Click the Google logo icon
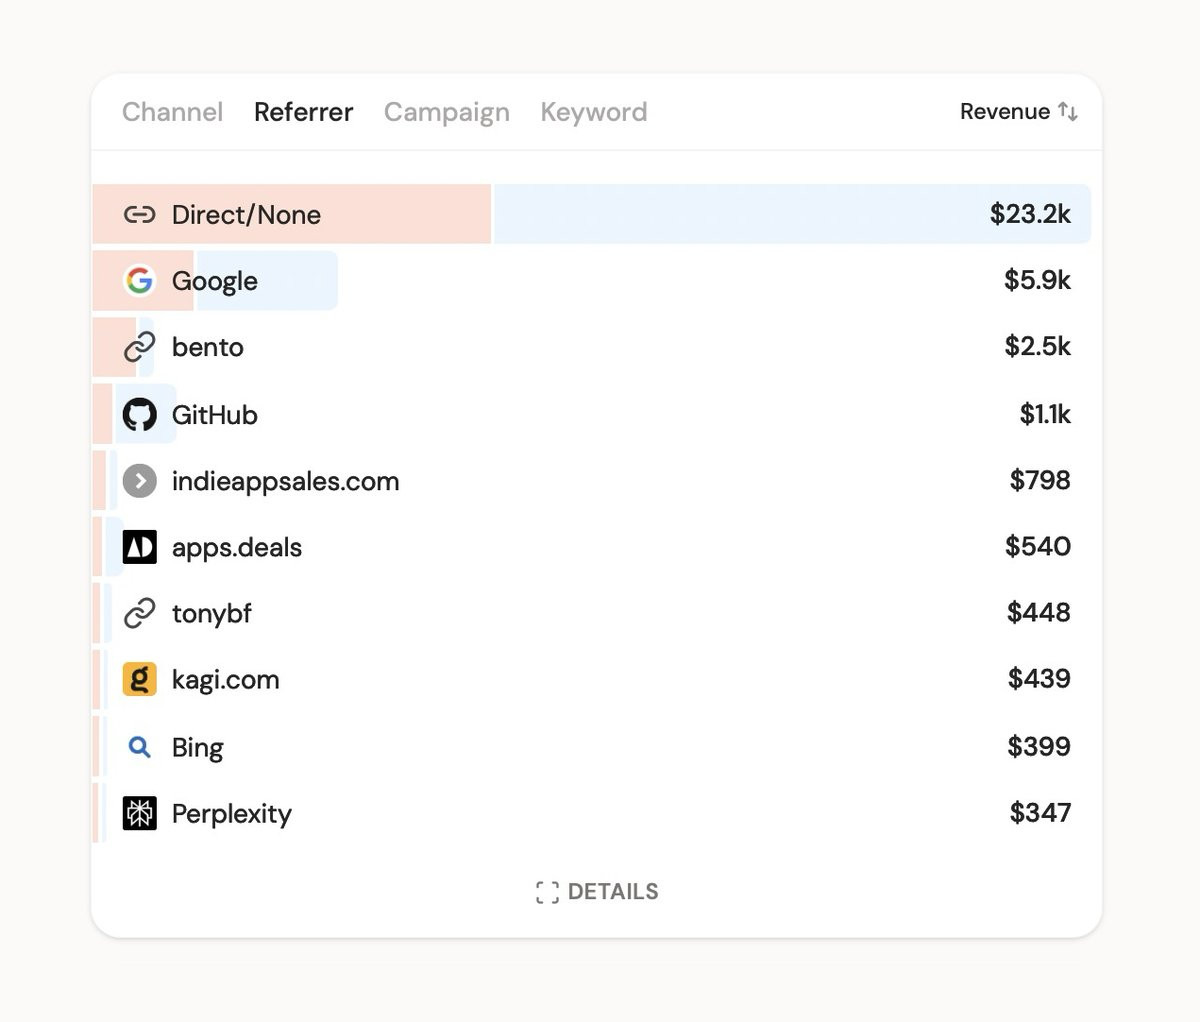 click(x=139, y=281)
